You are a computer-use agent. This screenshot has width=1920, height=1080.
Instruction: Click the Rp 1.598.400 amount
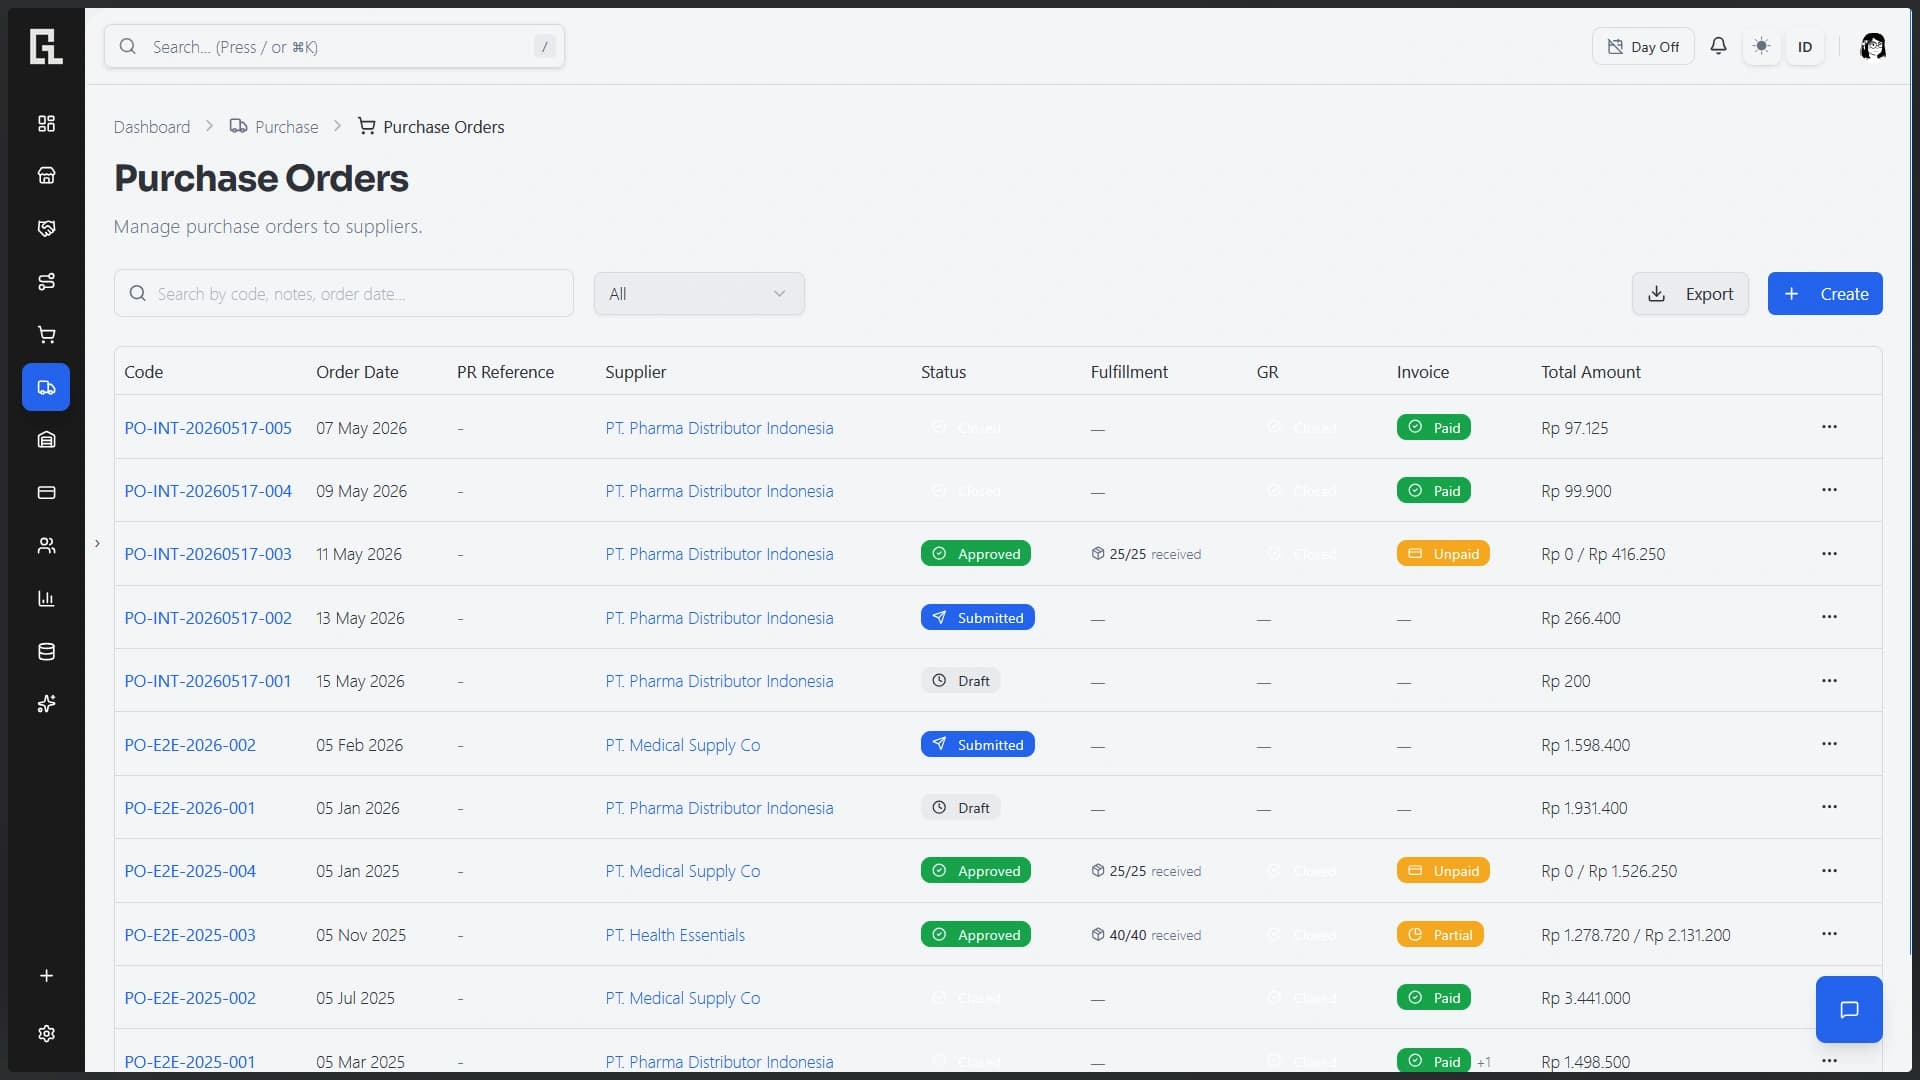tap(1586, 745)
